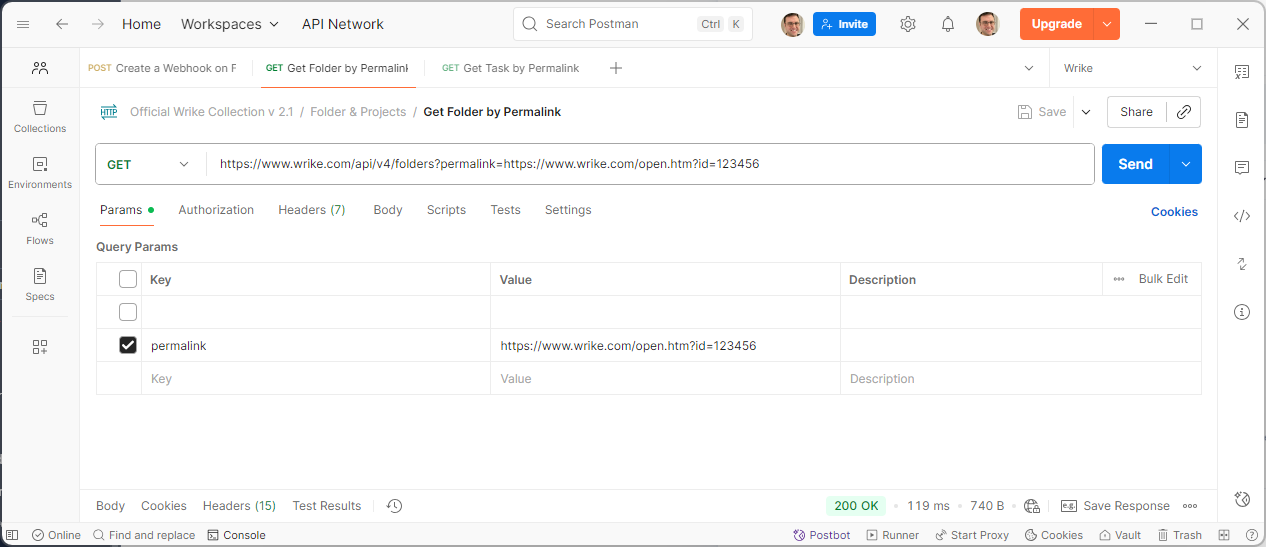This screenshot has width=1266, height=547.
Task: Open Specs in the sidebar
Action: coord(40,284)
